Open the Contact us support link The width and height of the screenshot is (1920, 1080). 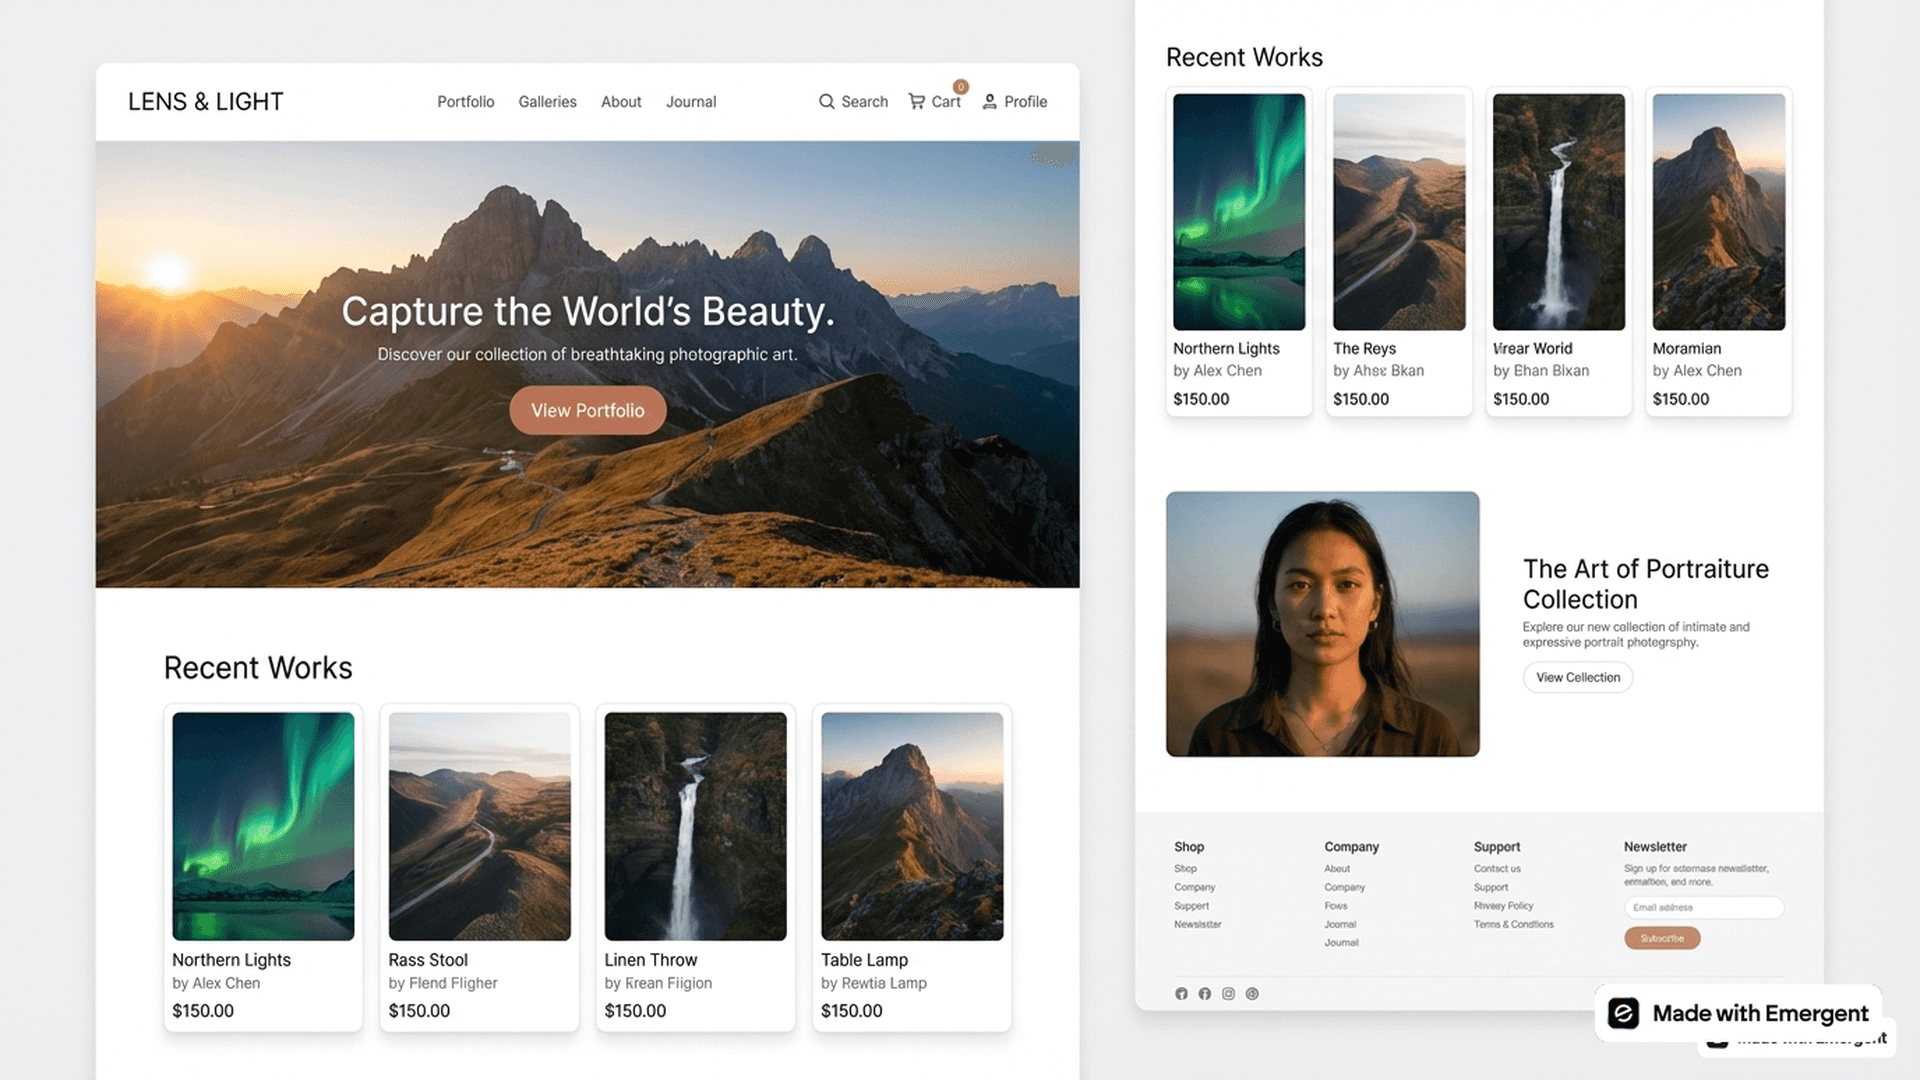coord(1497,868)
